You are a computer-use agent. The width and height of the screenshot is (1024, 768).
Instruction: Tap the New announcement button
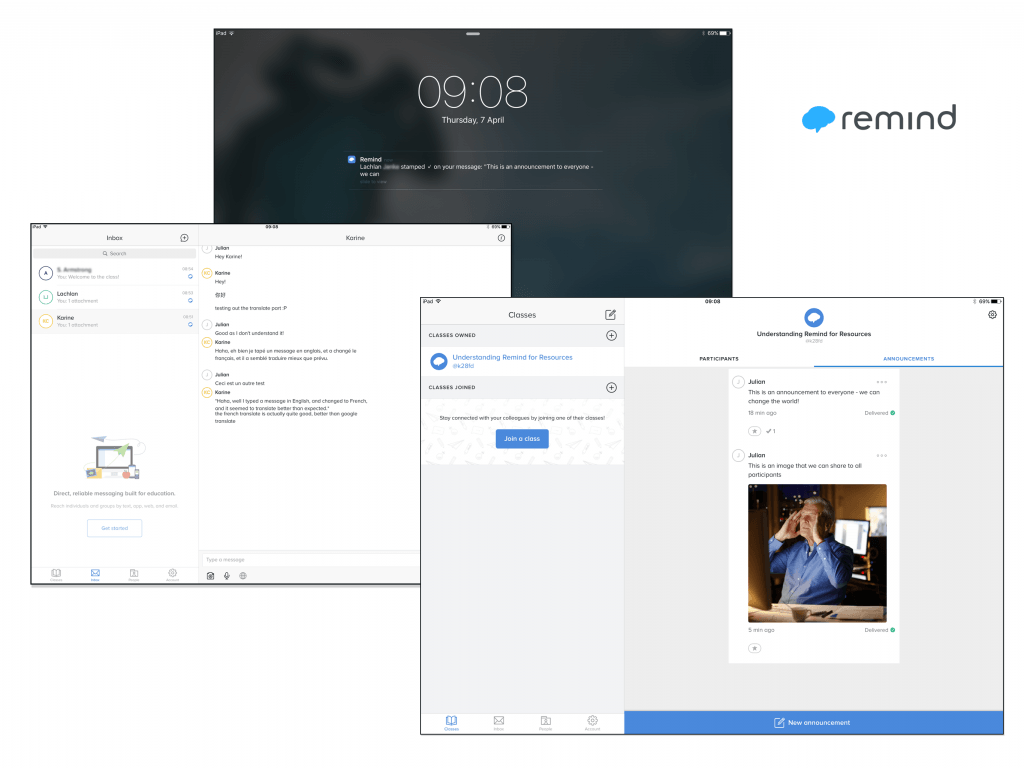tap(812, 722)
